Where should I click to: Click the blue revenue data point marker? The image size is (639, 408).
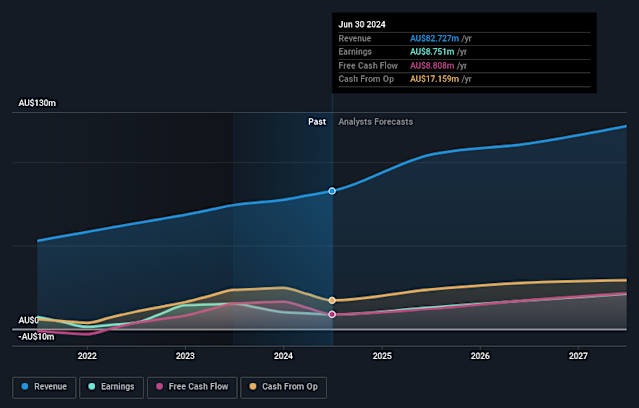tap(332, 190)
